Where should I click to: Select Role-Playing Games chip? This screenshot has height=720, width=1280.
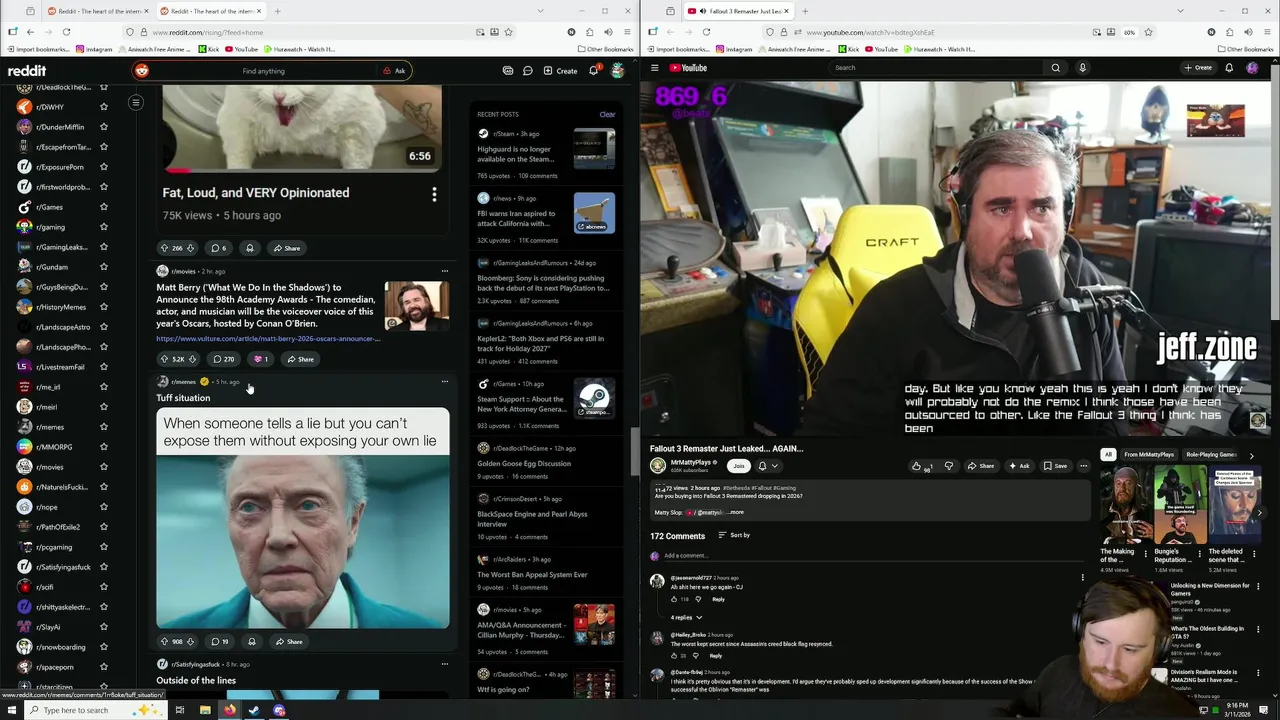[x=1211, y=455]
